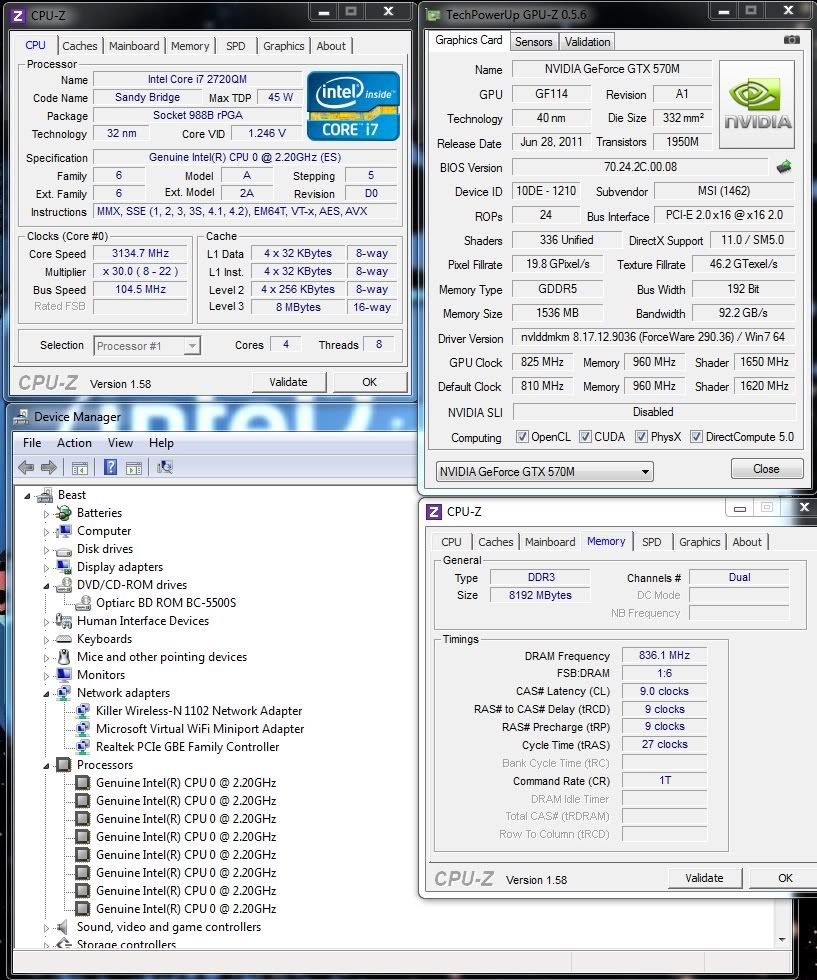Click the Back arrow in Device Manager

(x=27, y=467)
